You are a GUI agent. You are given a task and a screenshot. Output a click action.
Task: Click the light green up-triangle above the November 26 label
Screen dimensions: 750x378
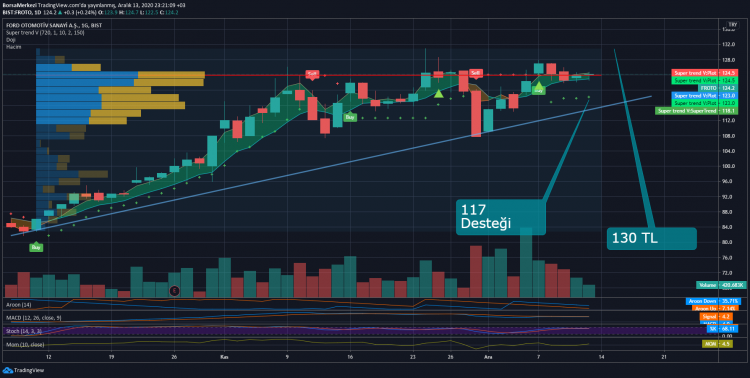439,93
